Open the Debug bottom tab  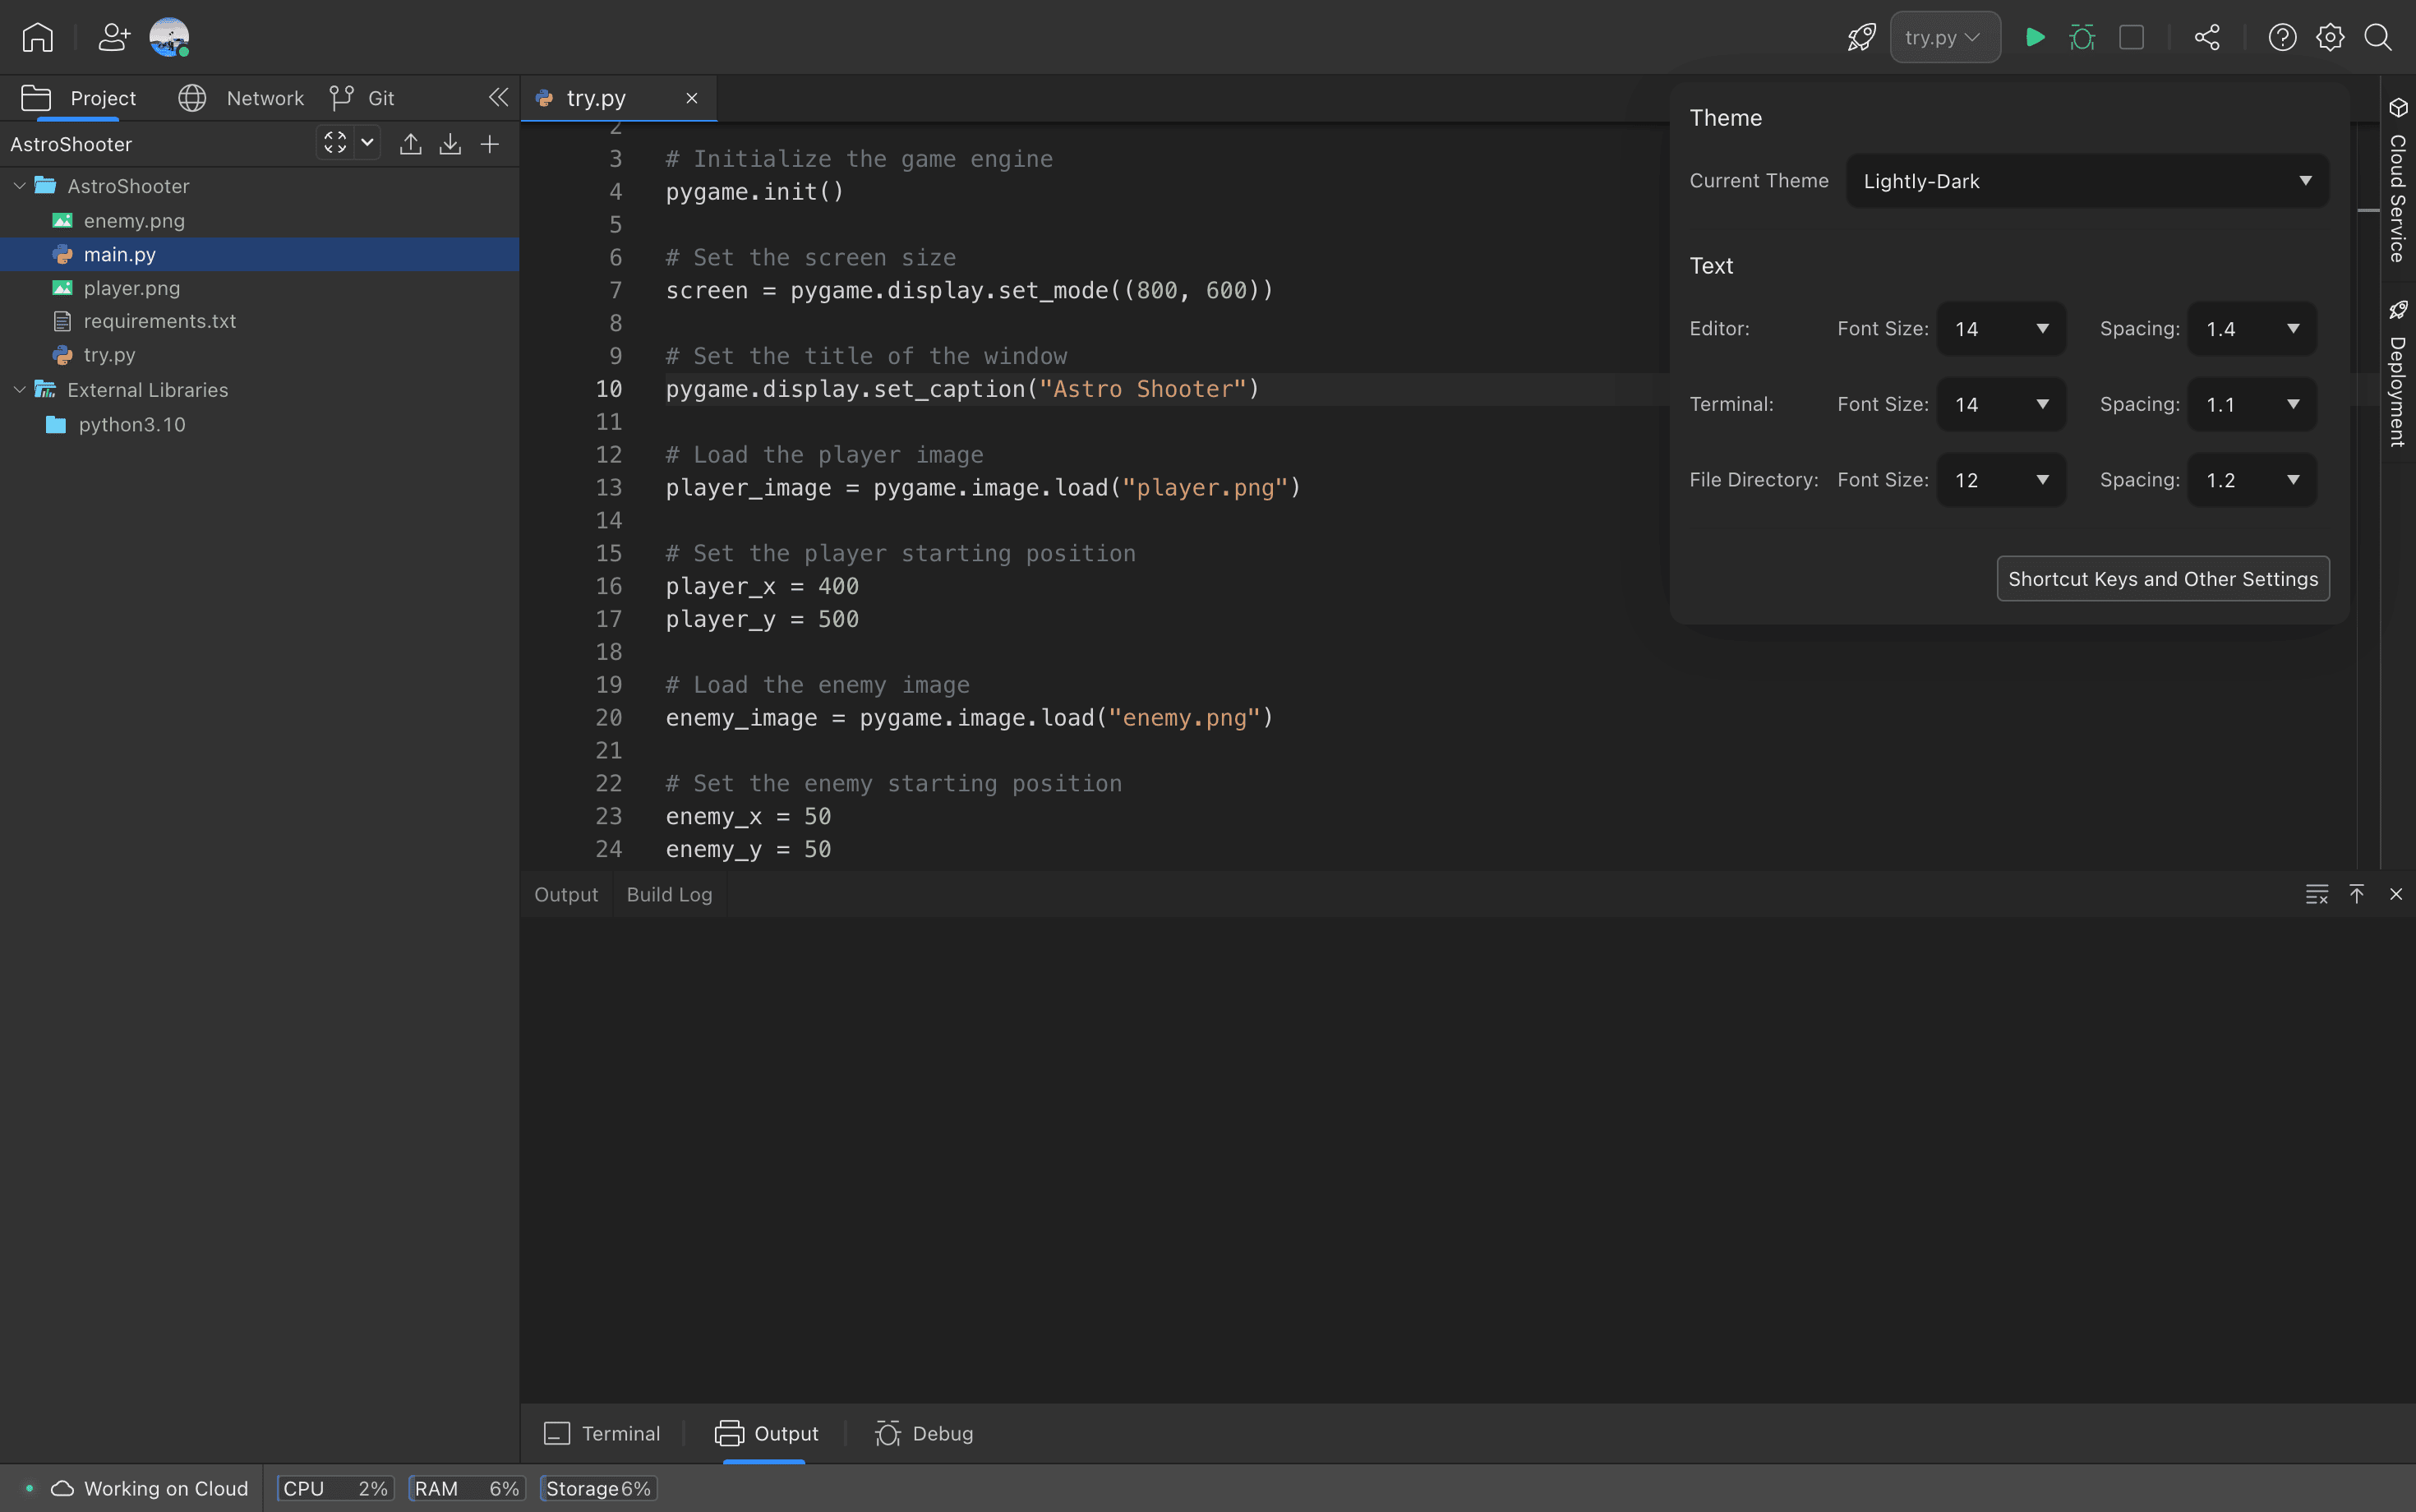click(x=924, y=1433)
